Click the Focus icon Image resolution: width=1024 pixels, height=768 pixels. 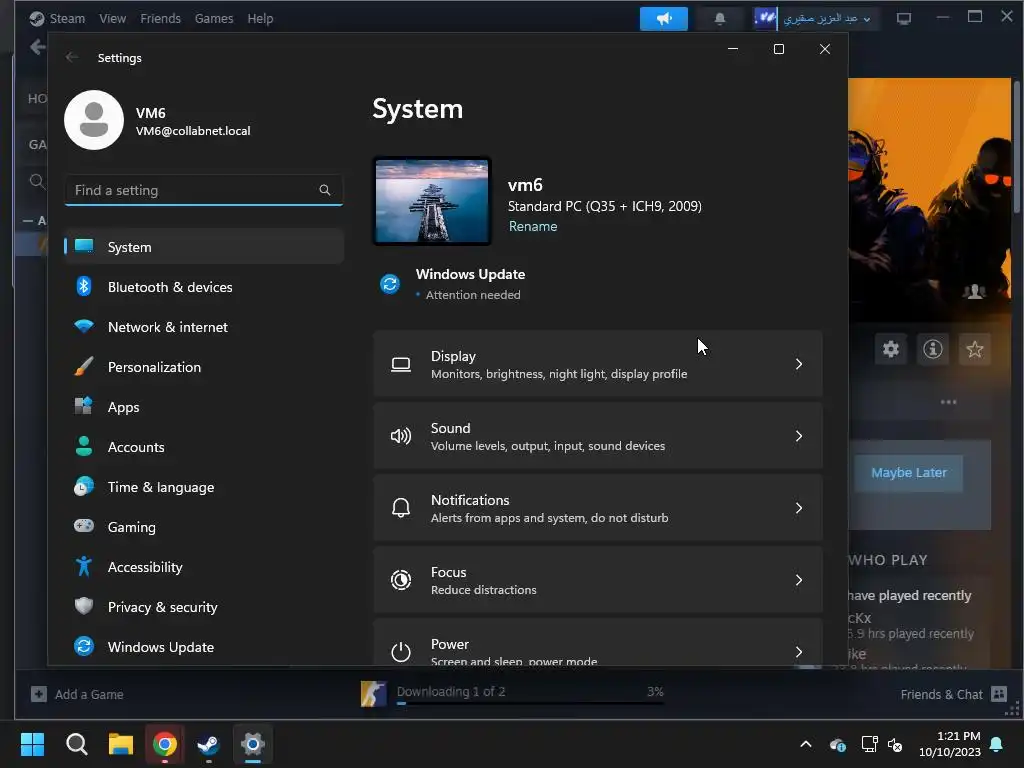(401, 580)
